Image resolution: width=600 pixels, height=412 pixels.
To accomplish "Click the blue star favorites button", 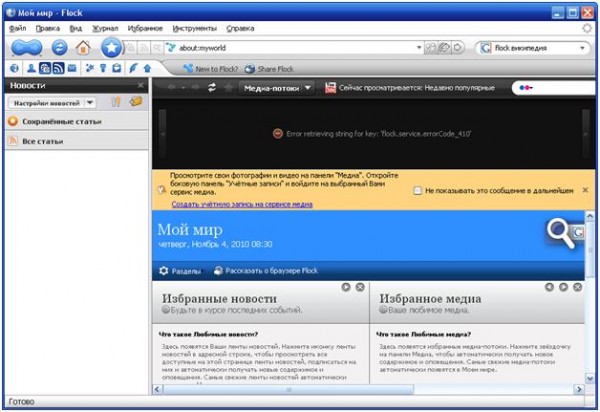I will coord(112,48).
